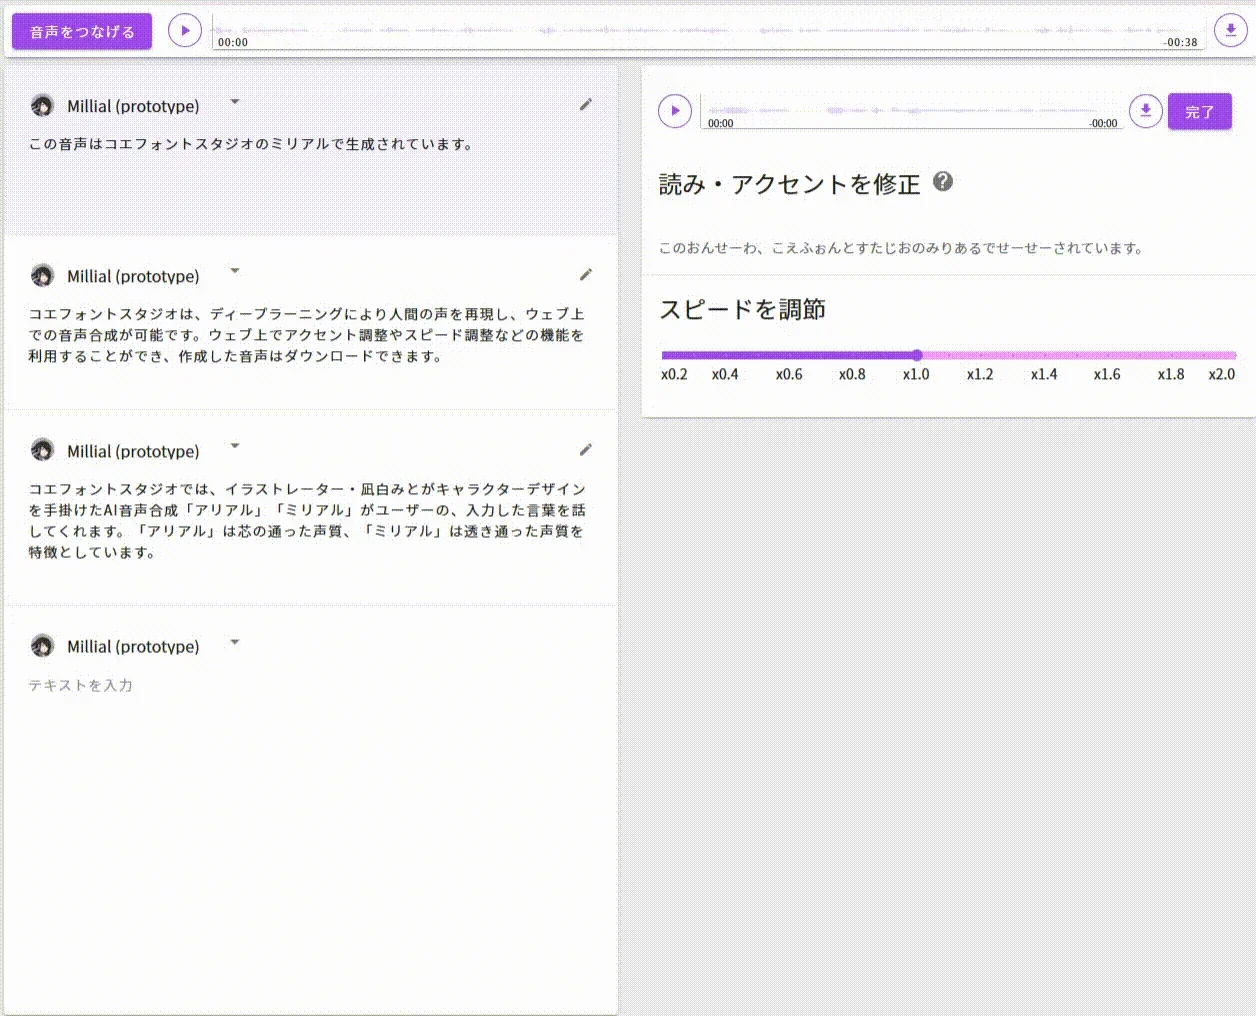The width and height of the screenshot is (1256, 1016).
Task: Click the speed slider handle at x1.0
Action: (x=917, y=355)
